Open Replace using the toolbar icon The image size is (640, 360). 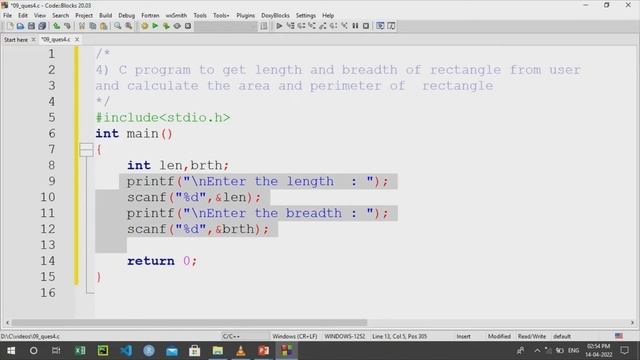(x=129, y=26)
